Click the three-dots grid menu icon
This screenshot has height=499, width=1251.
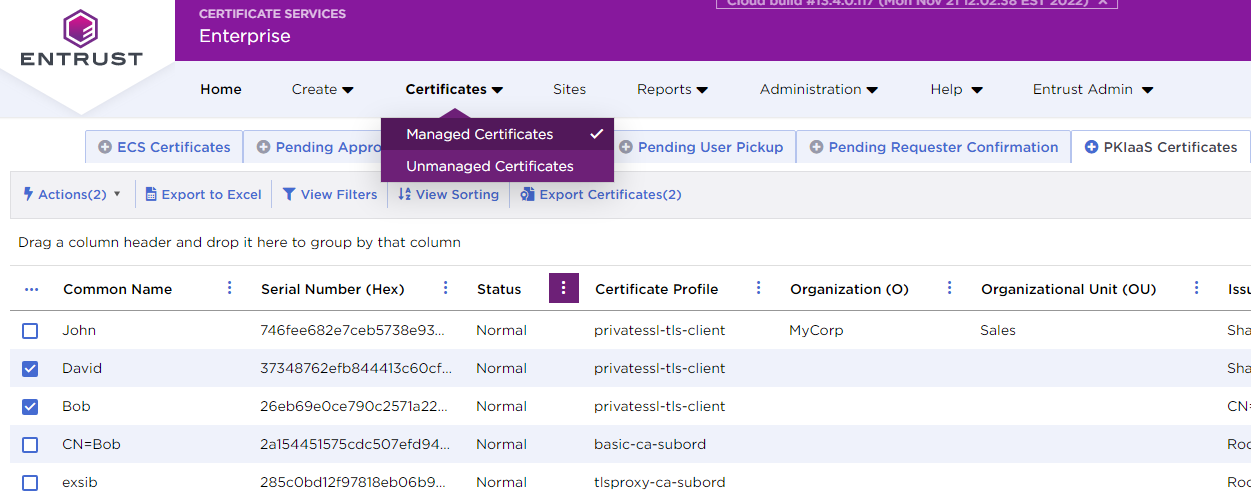(31, 289)
